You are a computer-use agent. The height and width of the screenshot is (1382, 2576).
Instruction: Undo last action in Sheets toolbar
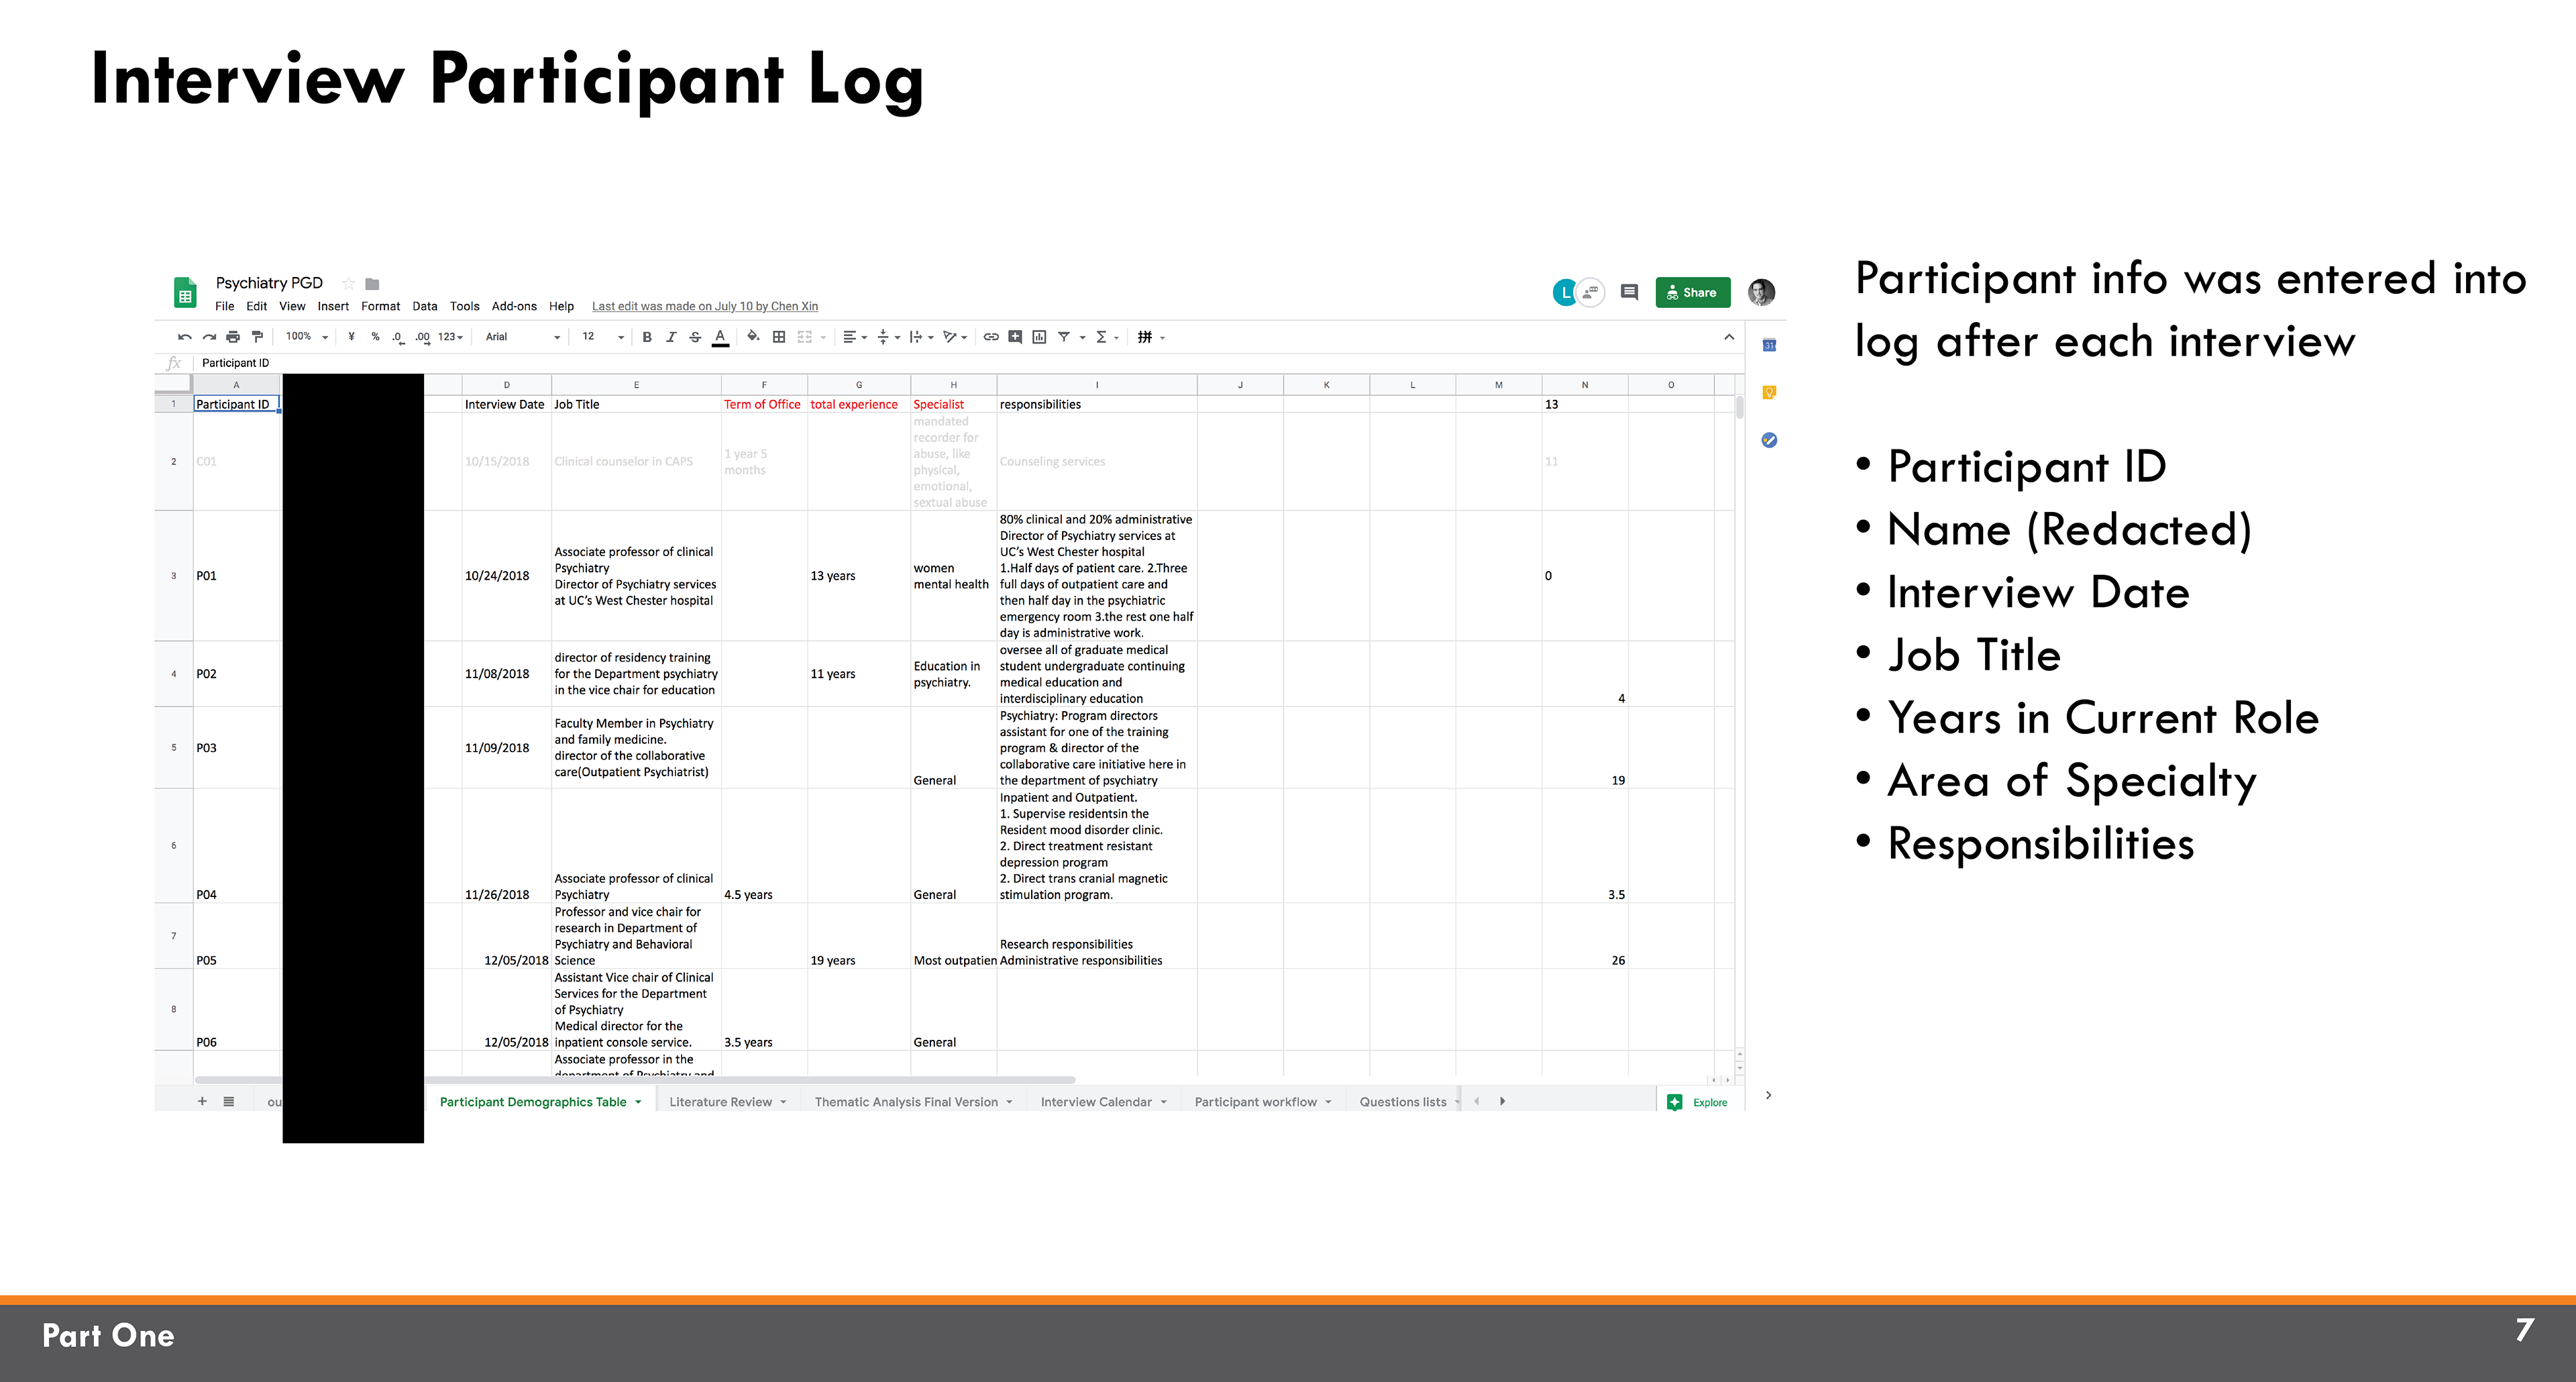click(185, 337)
